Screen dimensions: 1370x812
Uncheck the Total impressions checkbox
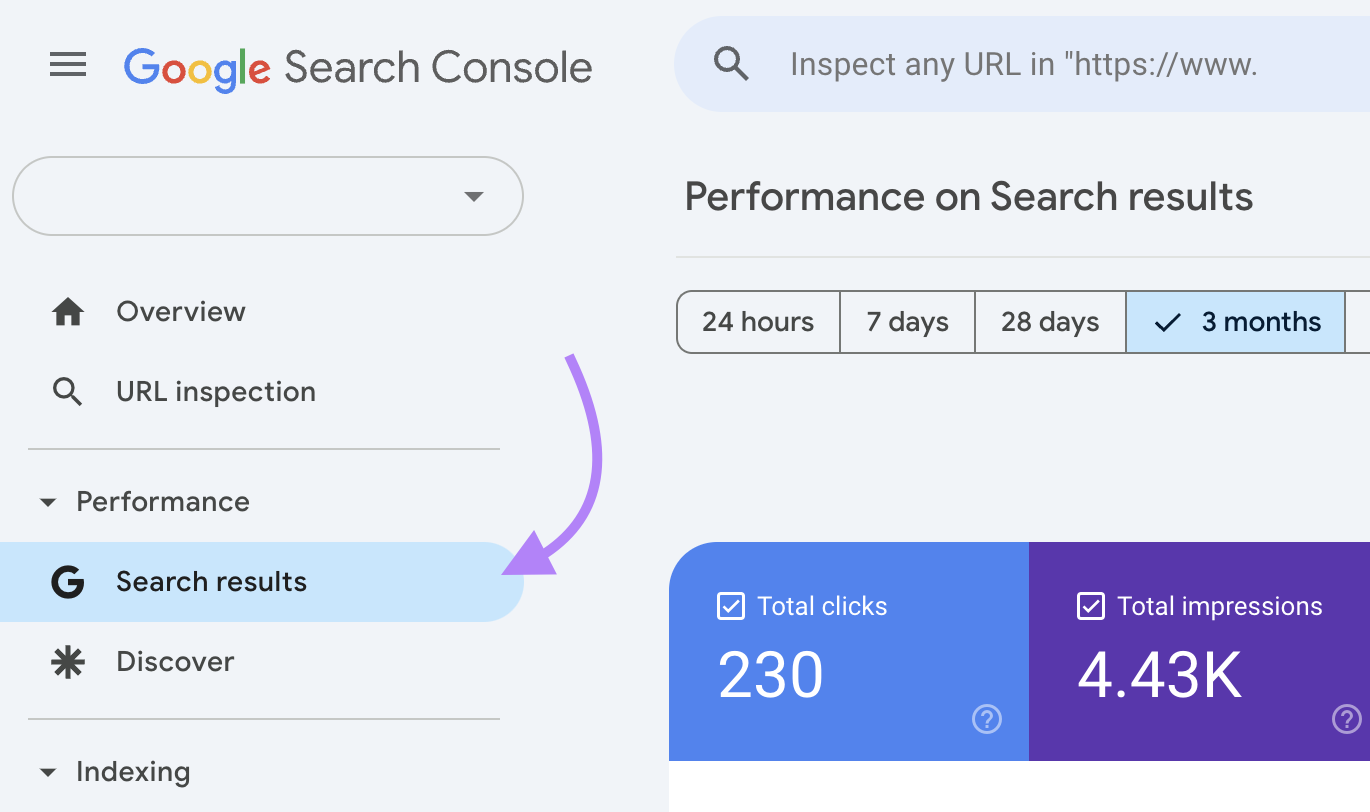pyautogui.click(x=1090, y=606)
